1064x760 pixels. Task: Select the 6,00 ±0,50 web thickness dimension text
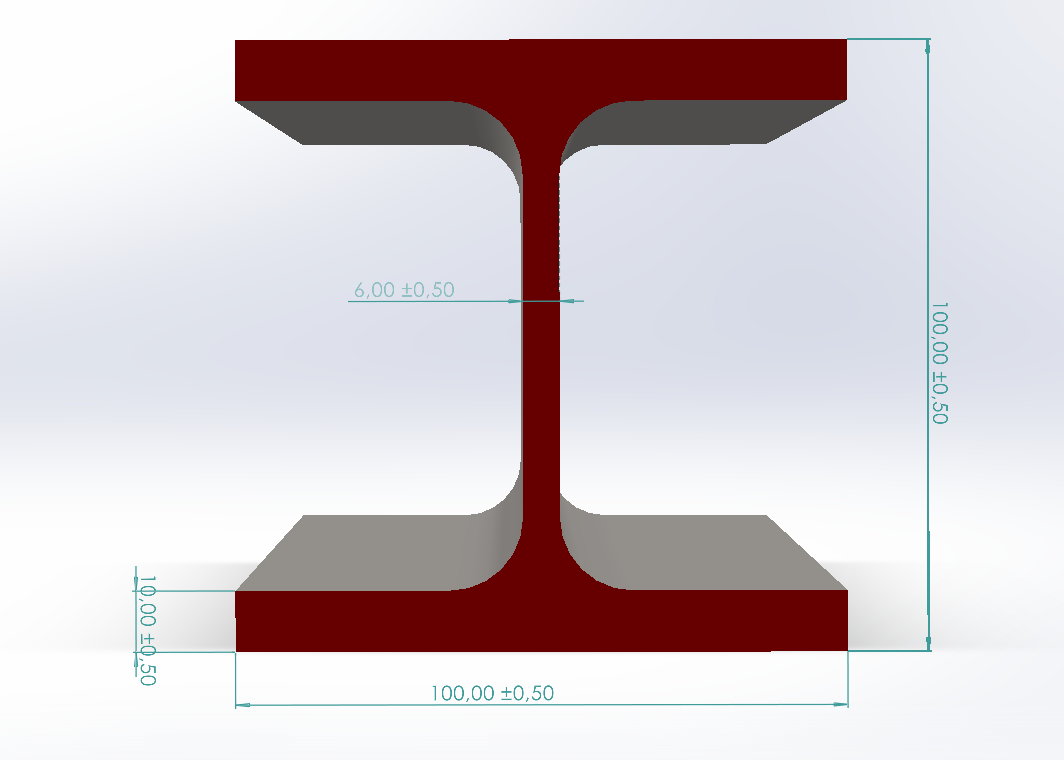pyautogui.click(x=404, y=290)
